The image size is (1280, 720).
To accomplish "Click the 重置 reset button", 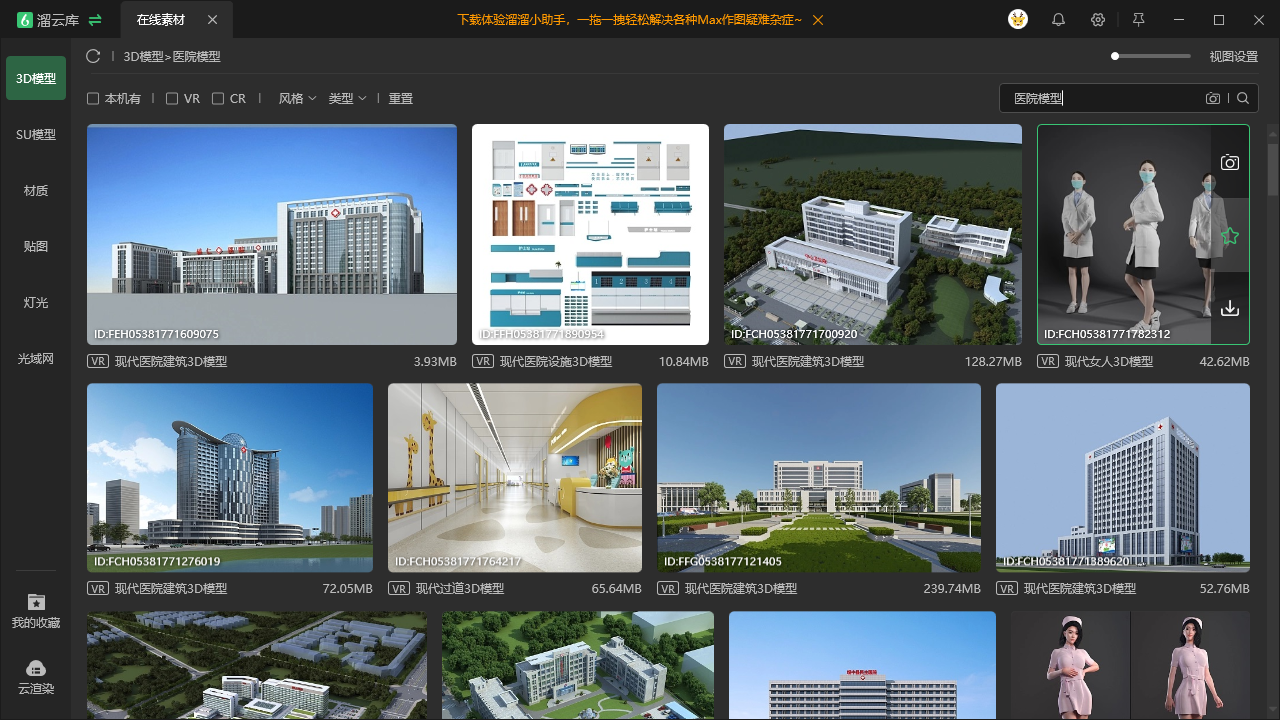I will 401,99.
